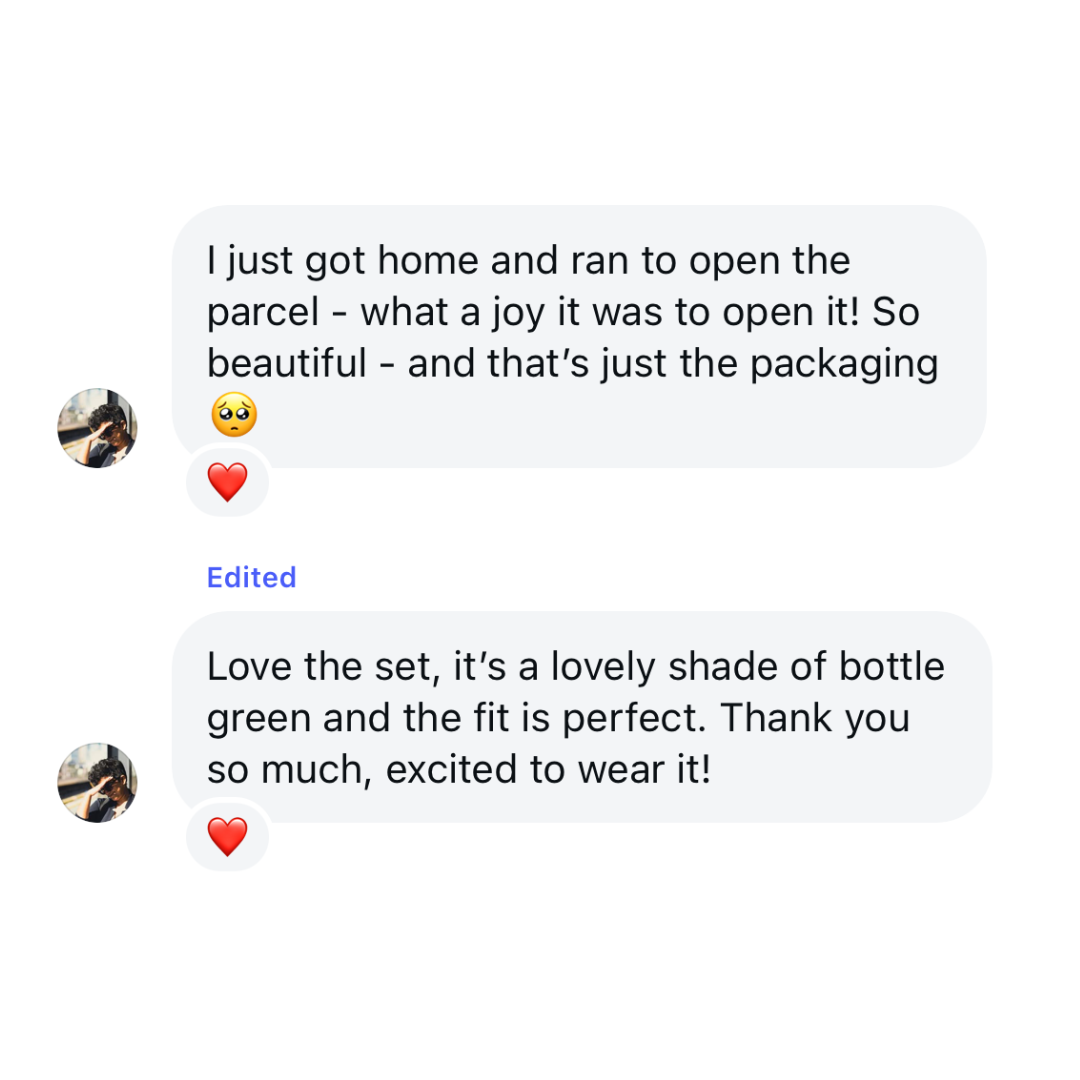Click the blue 'Edited' label
The image size is (1080, 1080).
click(x=251, y=577)
